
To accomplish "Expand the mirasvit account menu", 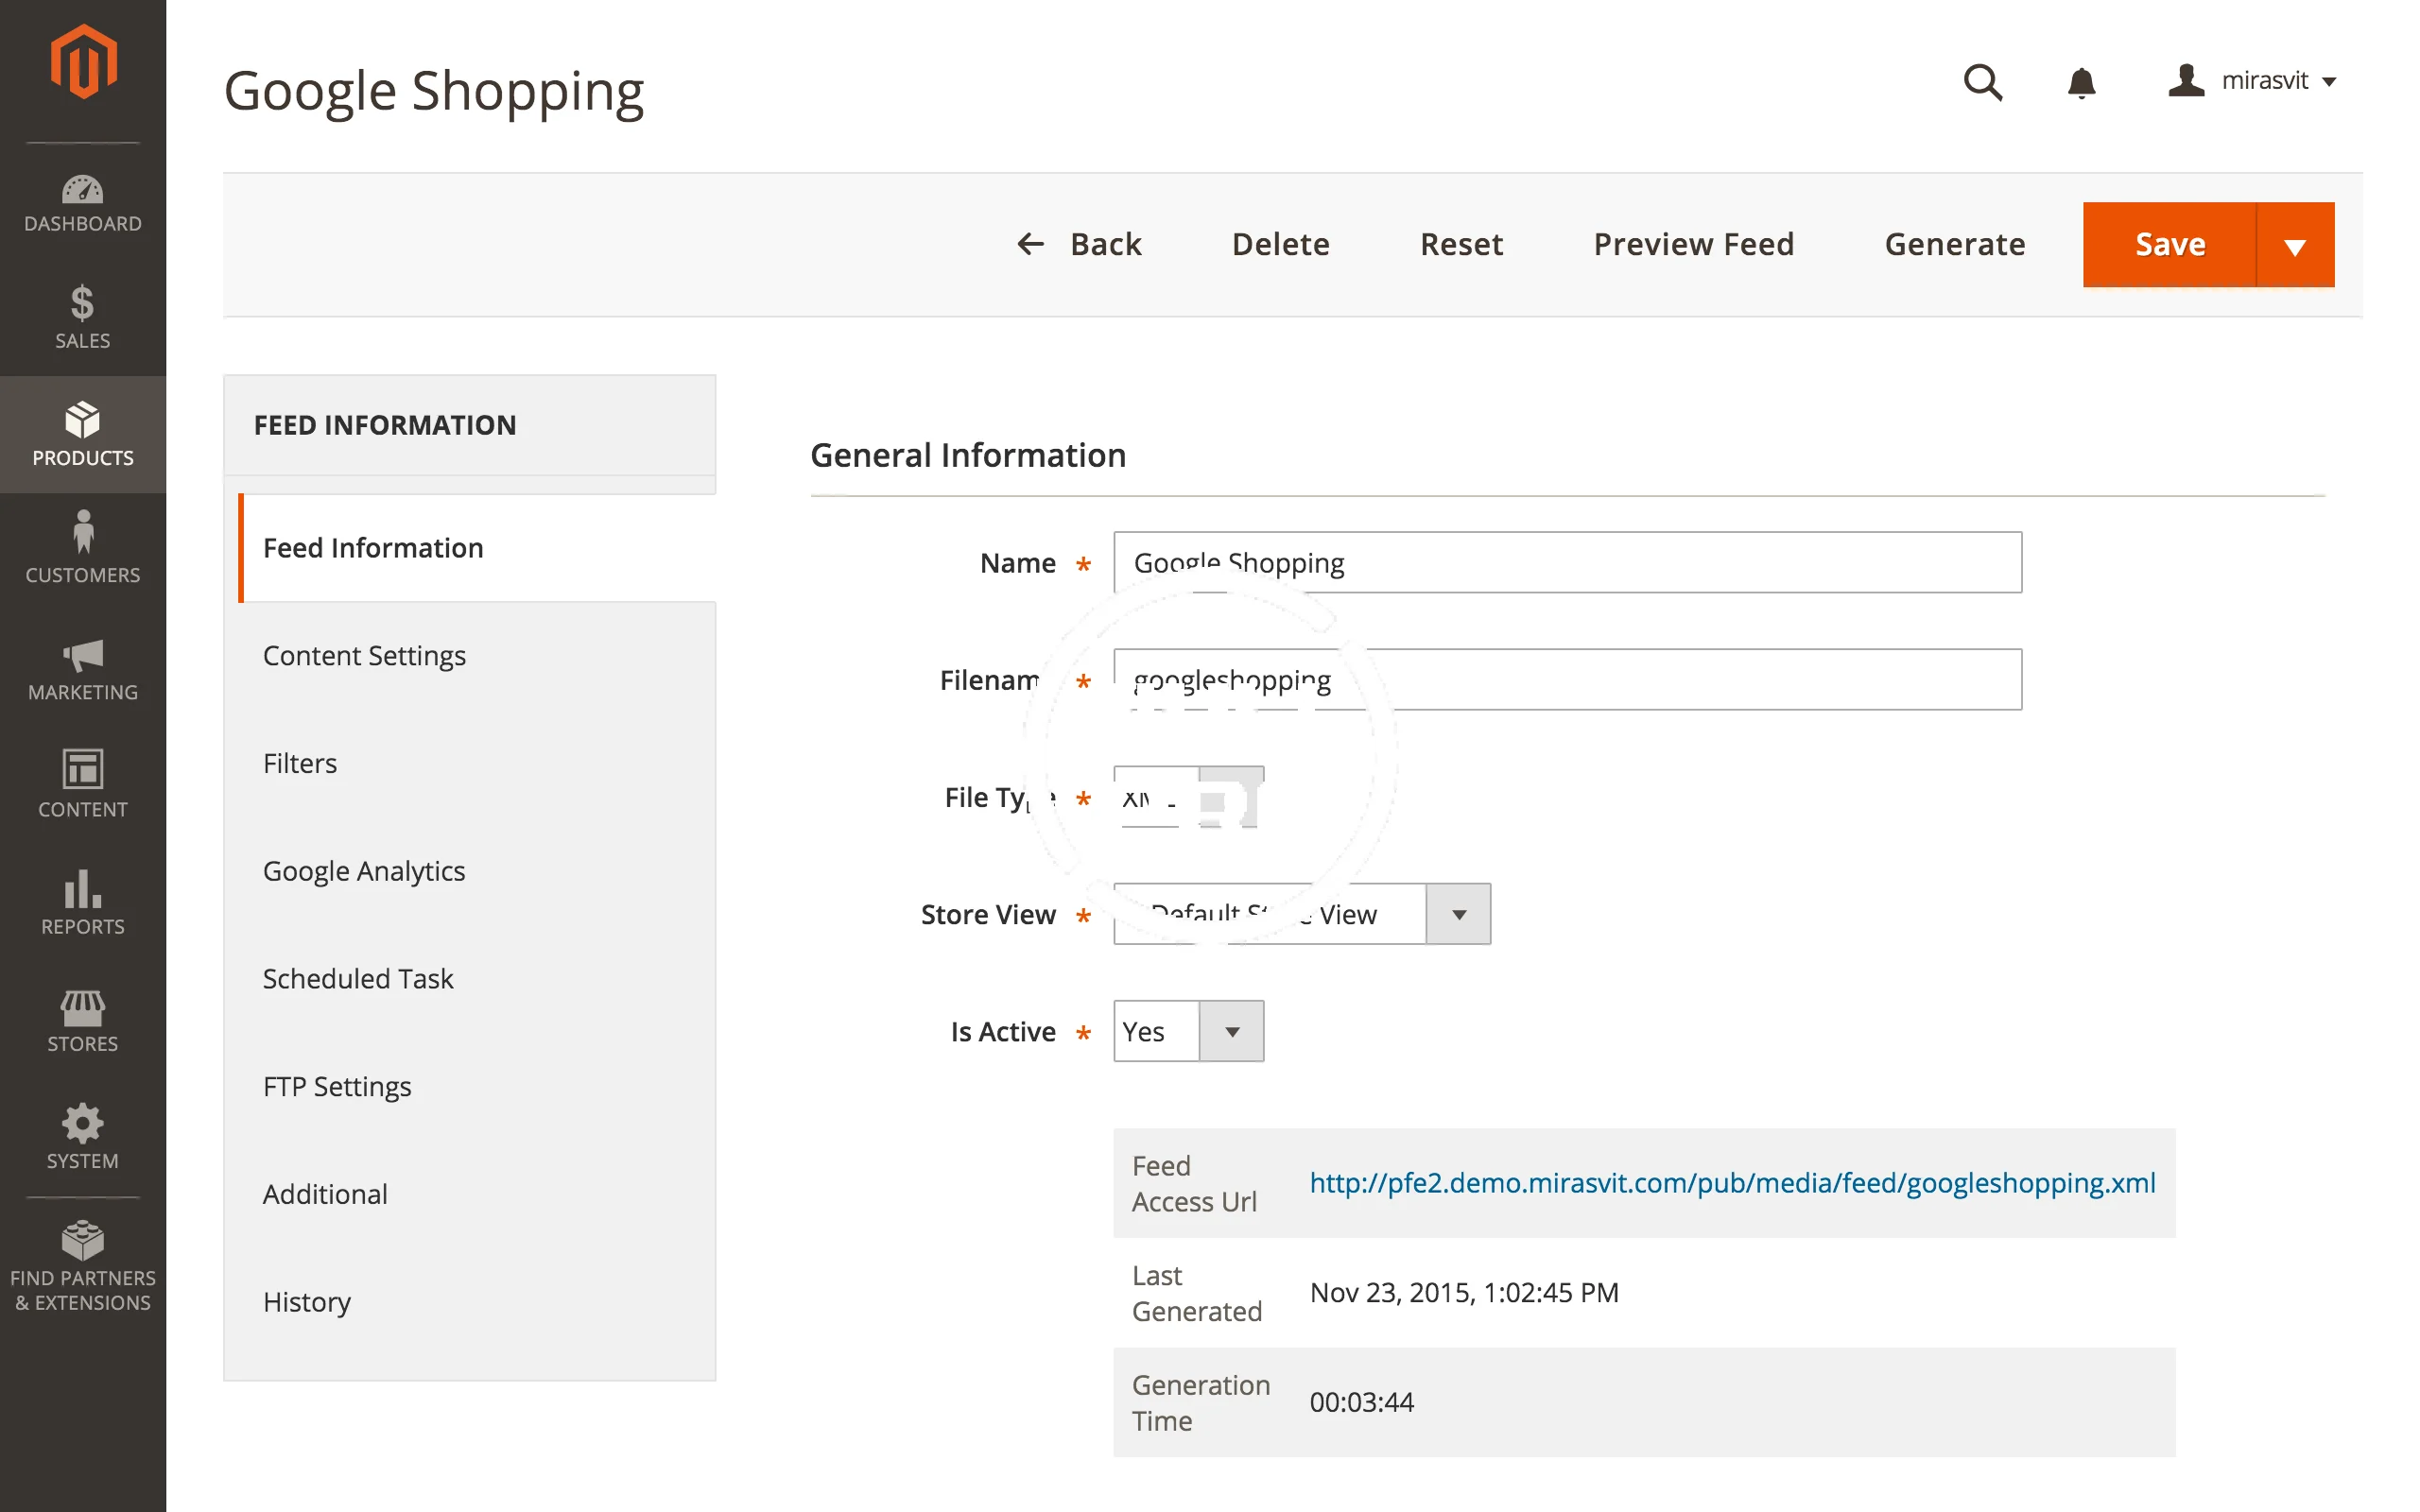I will 2253,81.
